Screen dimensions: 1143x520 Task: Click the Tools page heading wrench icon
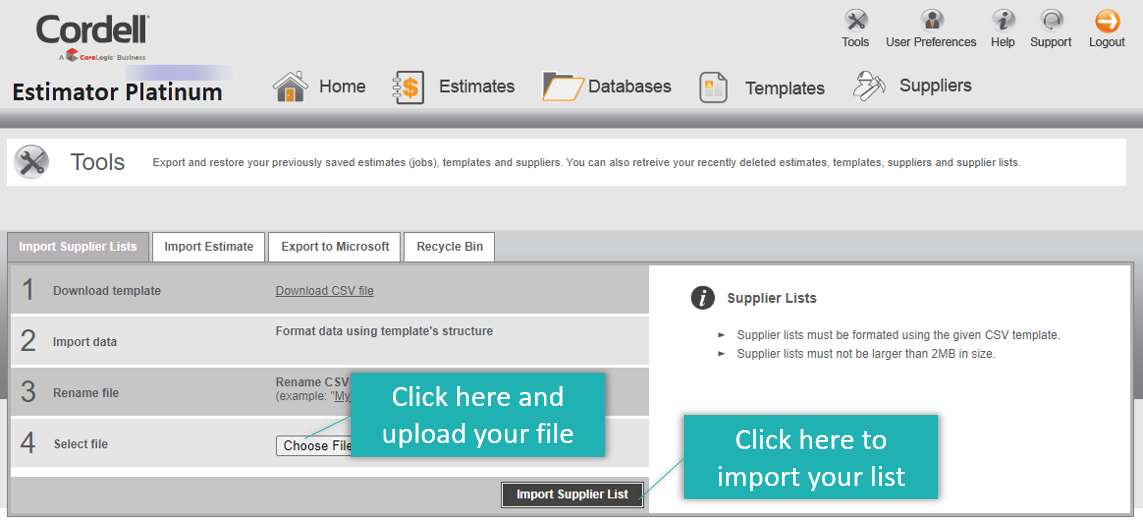pos(31,162)
